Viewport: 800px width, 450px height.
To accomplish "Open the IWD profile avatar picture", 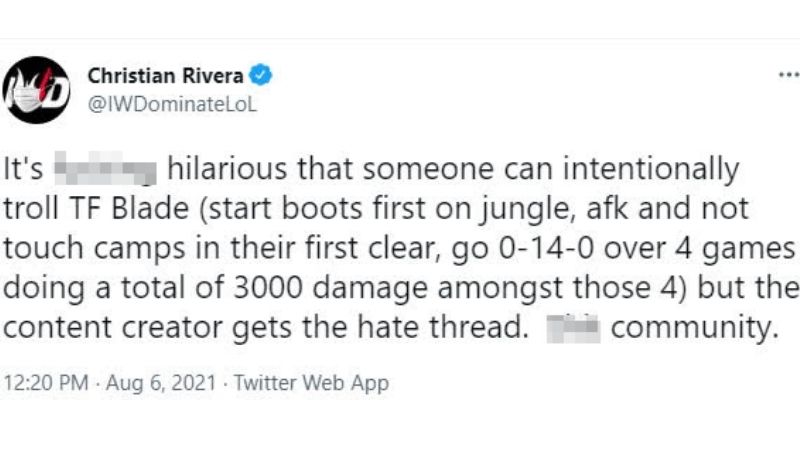I will tap(36, 90).
